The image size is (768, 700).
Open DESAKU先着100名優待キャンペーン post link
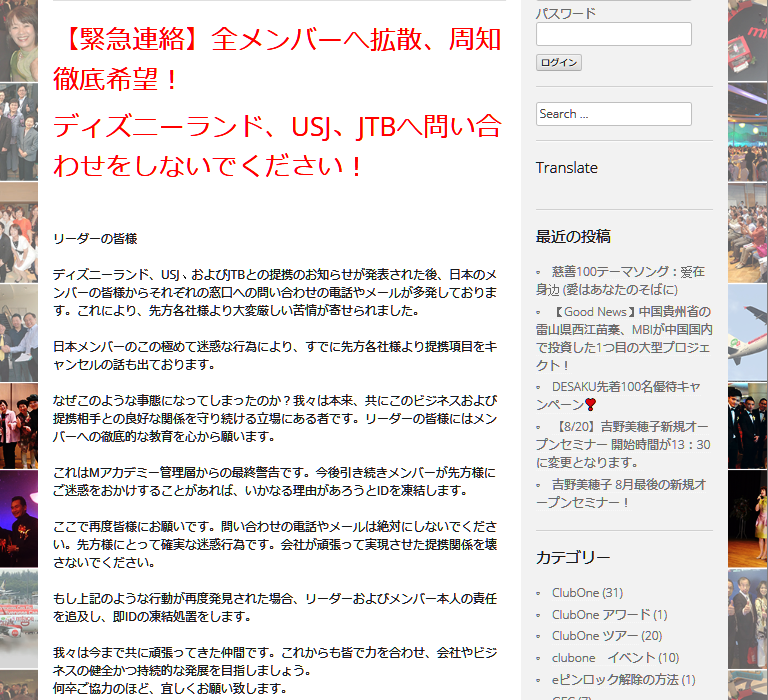coord(618,395)
